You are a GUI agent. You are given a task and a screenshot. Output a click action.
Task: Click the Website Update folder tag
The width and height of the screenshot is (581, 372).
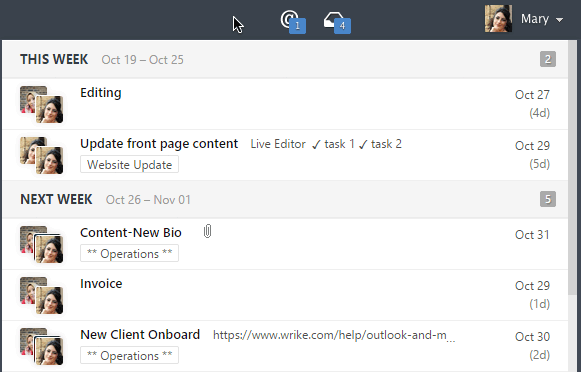(129, 164)
